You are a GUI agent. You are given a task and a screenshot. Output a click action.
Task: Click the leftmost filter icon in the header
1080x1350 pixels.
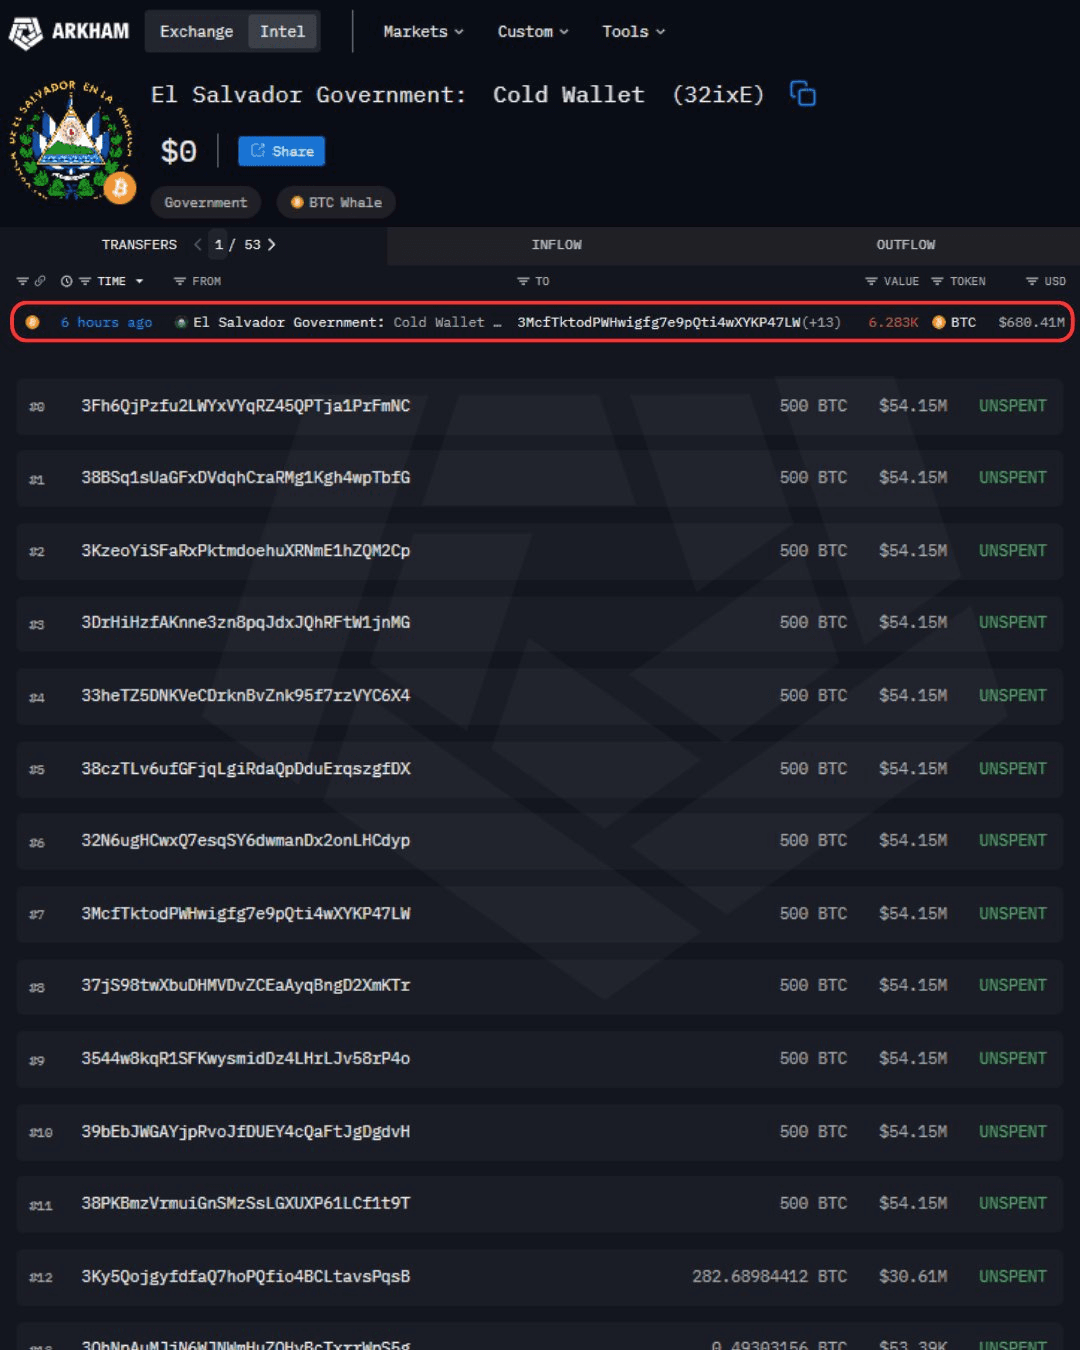click(x=22, y=281)
